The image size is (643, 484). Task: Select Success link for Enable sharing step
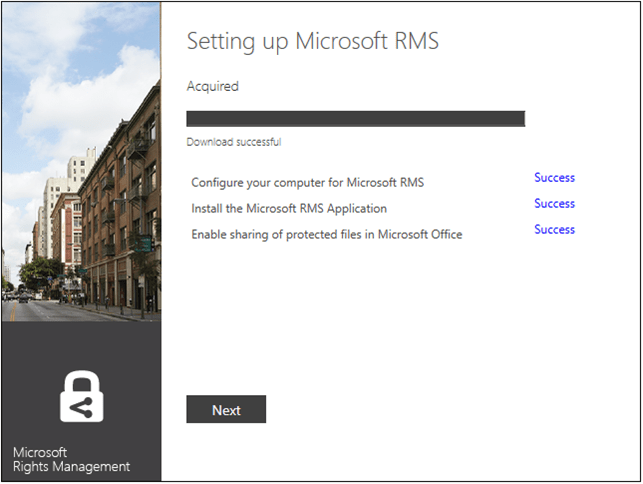[x=554, y=230]
